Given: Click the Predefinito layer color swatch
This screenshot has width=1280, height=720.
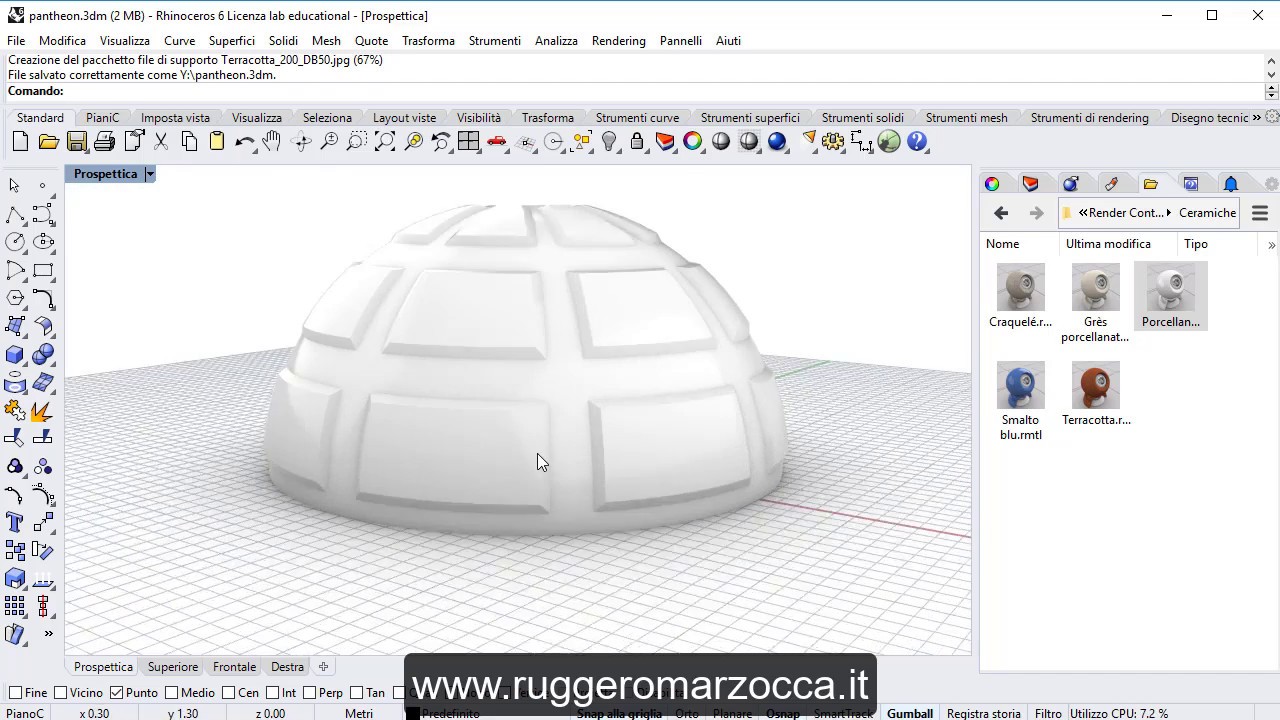Looking at the screenshot, I should point(412,714).
